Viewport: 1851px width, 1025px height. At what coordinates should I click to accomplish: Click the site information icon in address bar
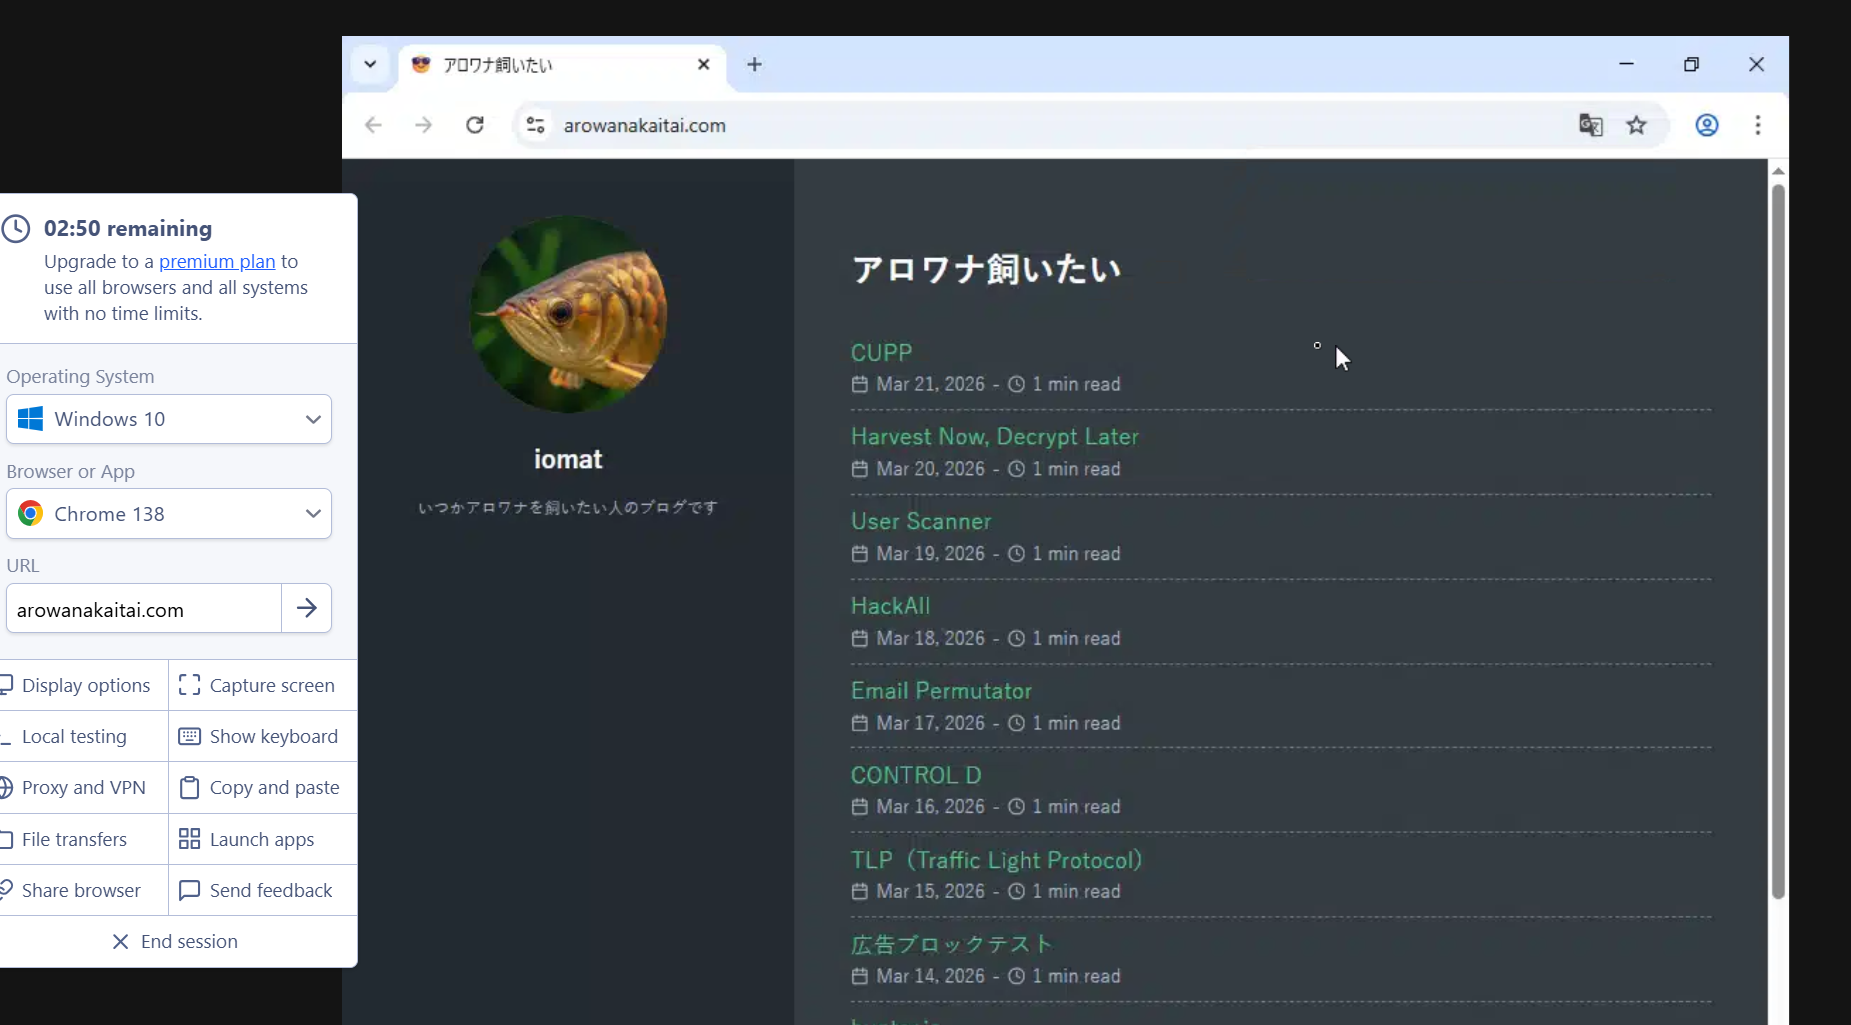[x=536, y=125]
